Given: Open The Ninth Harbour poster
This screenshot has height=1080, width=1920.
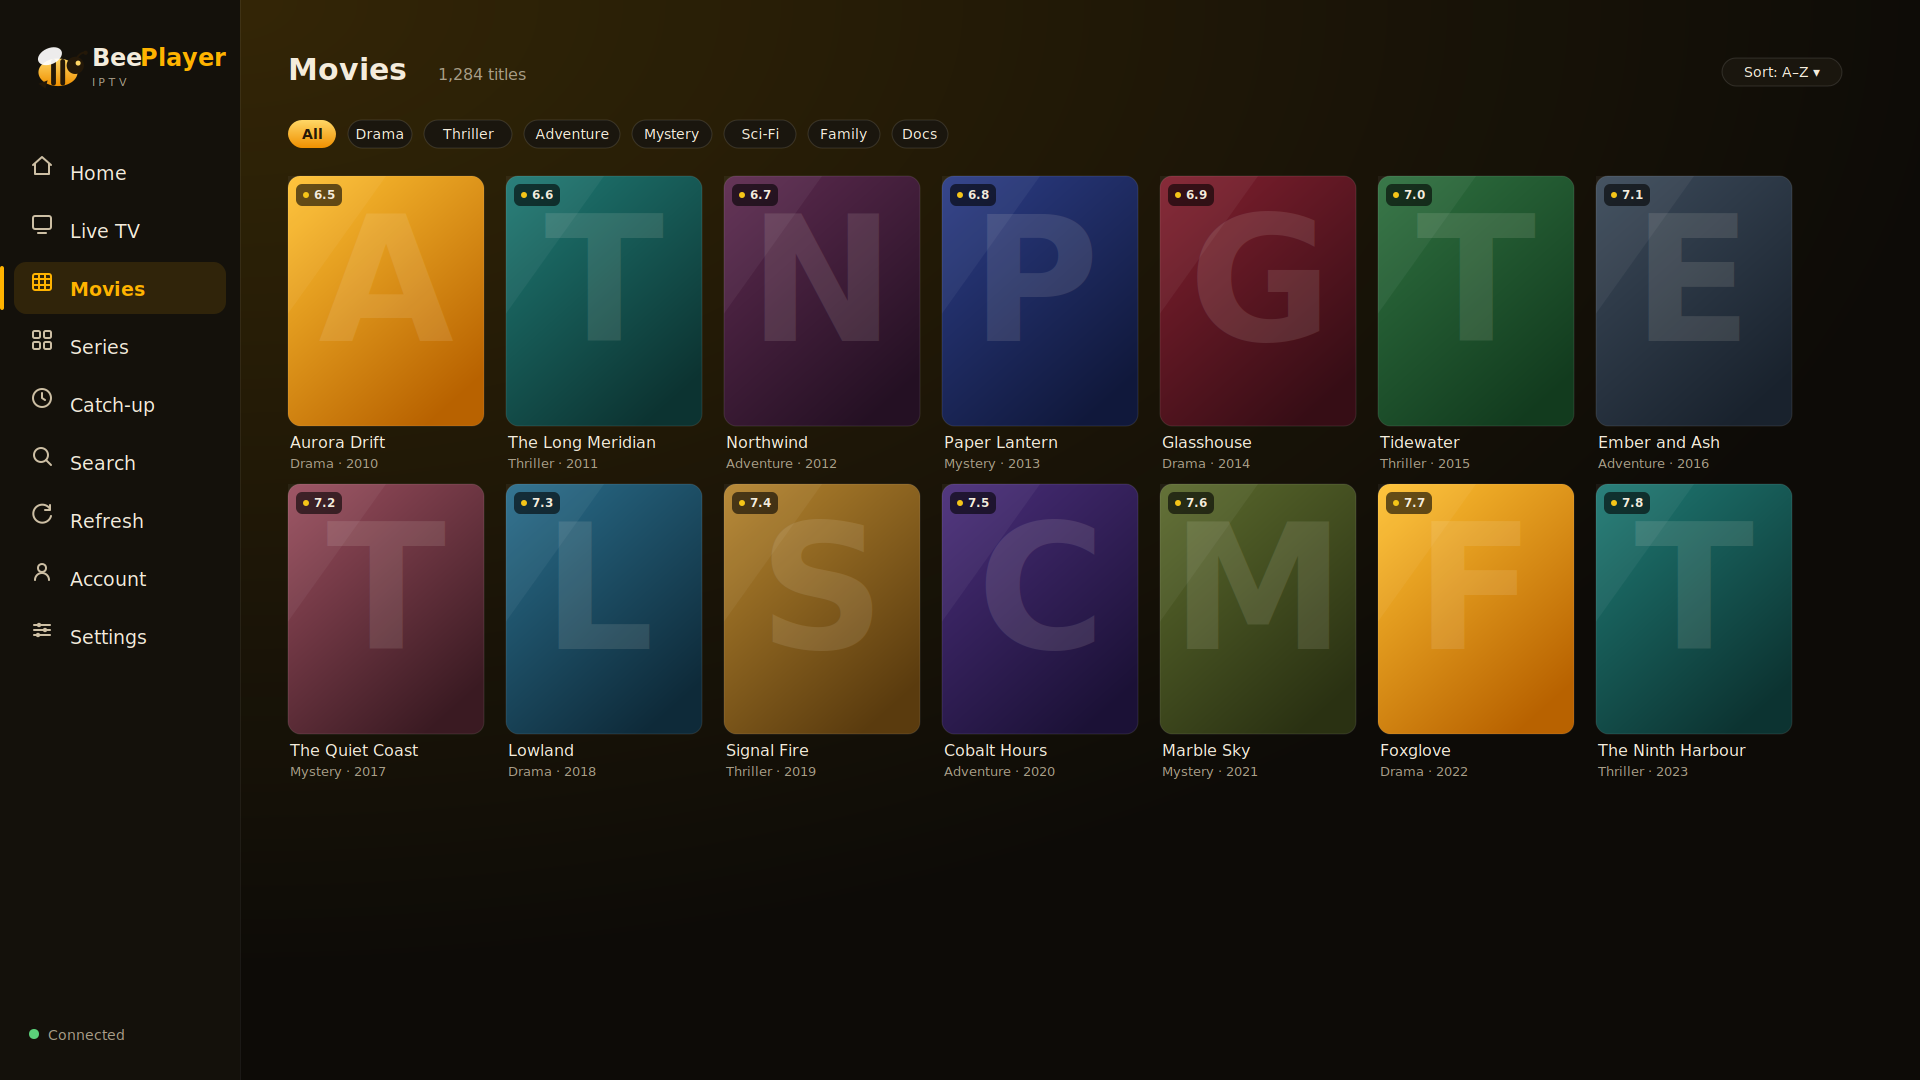Looking at the screenshot, I should 1694,609.
